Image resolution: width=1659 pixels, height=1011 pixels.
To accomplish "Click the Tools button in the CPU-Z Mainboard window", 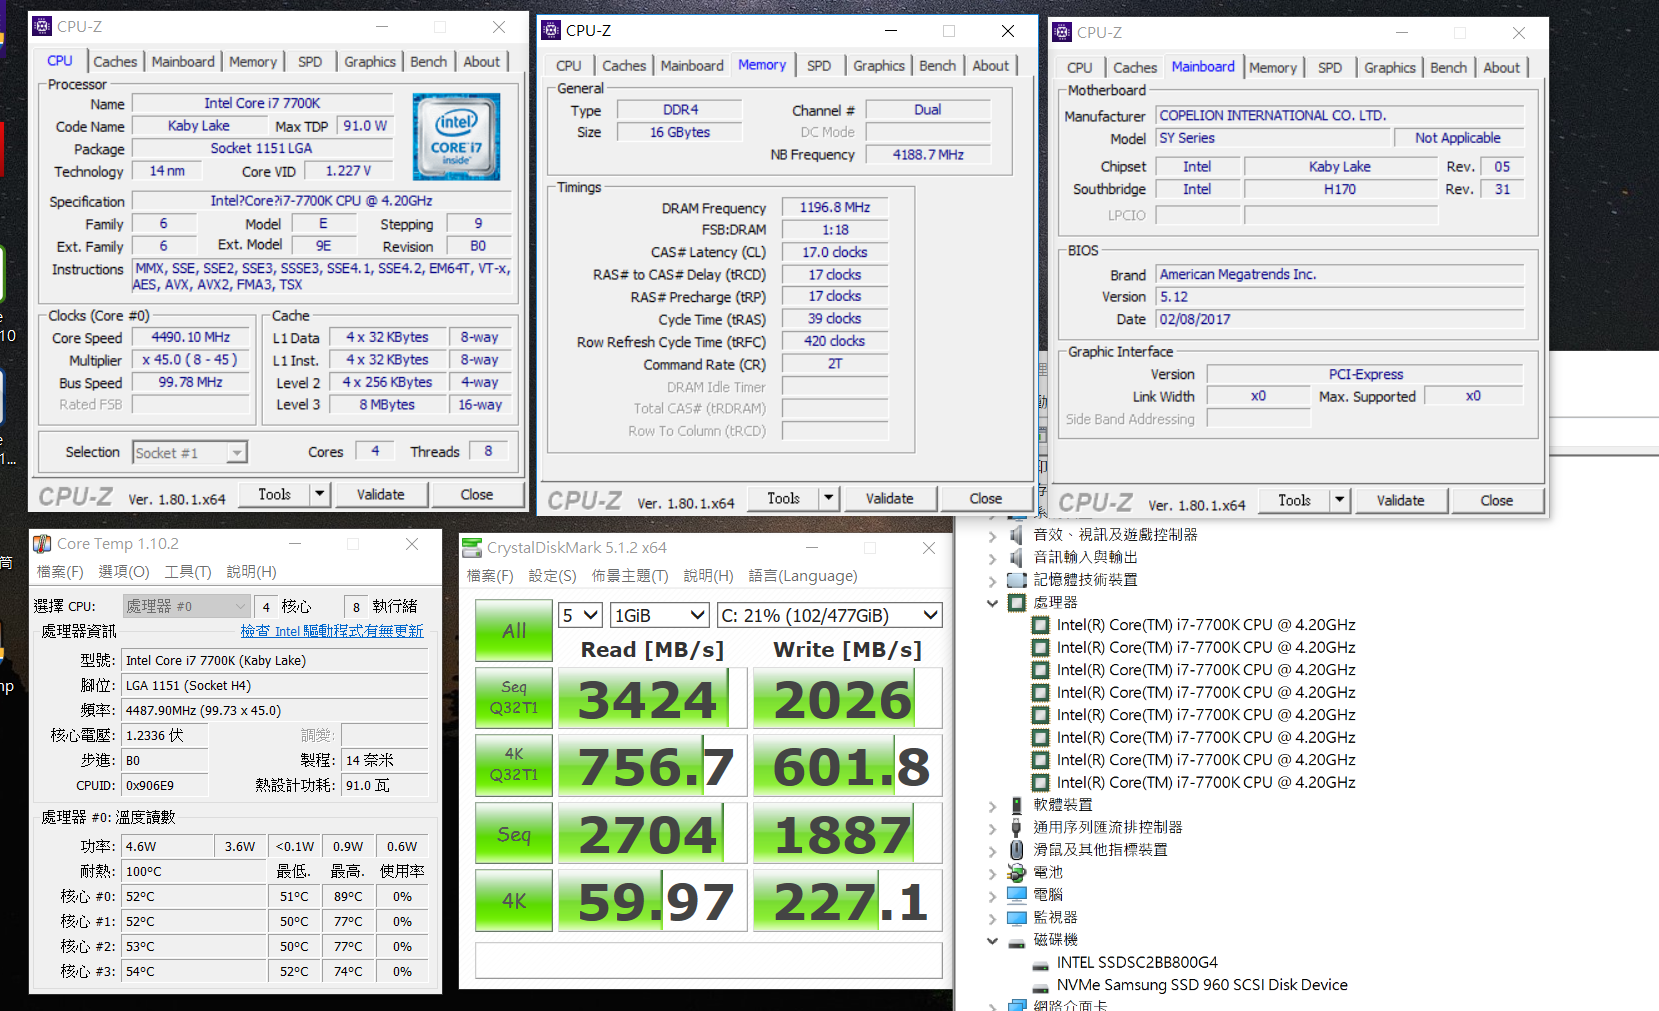I will click(1294, 500).
